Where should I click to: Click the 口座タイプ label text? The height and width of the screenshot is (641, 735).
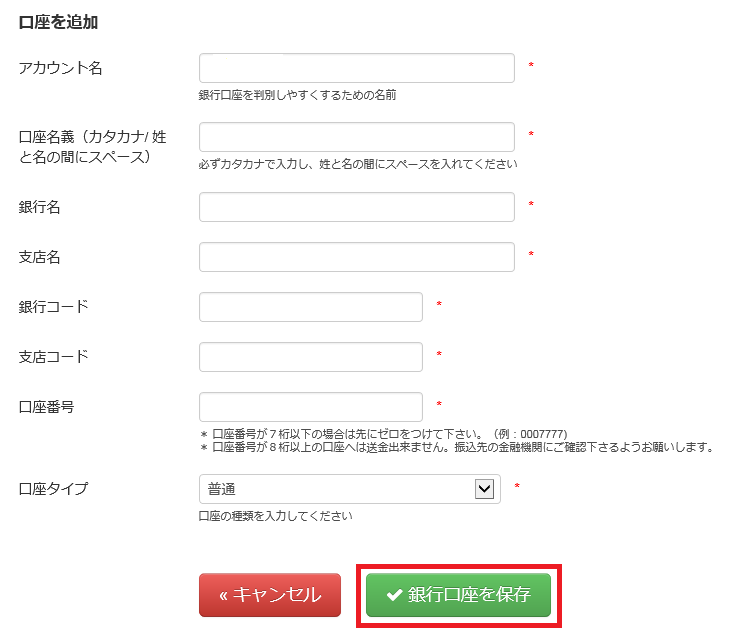(x=54, y=489)
